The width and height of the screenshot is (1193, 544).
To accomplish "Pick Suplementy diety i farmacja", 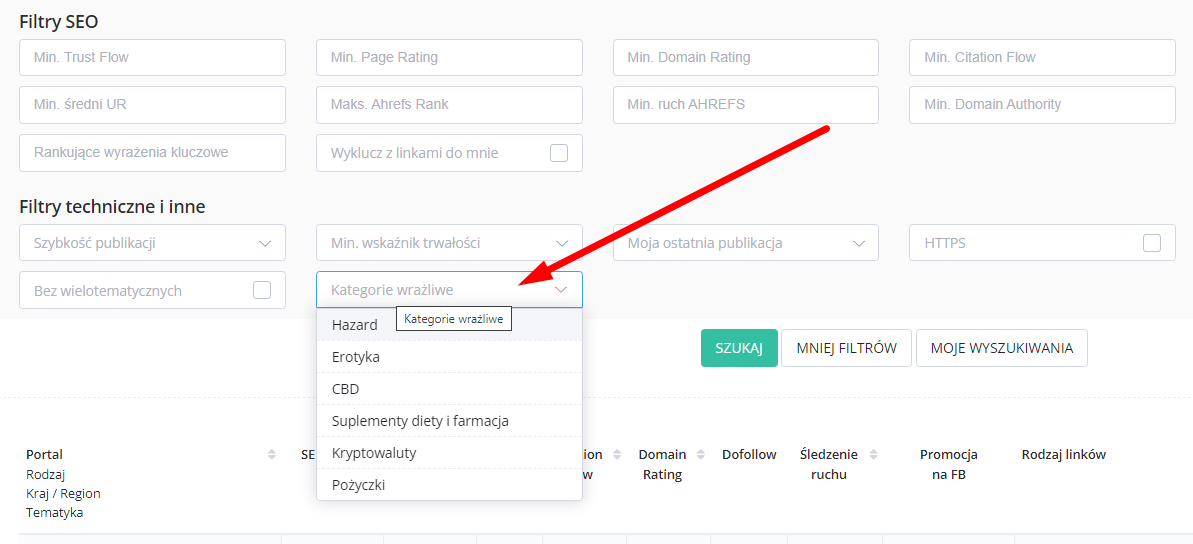I will (449, 421).
